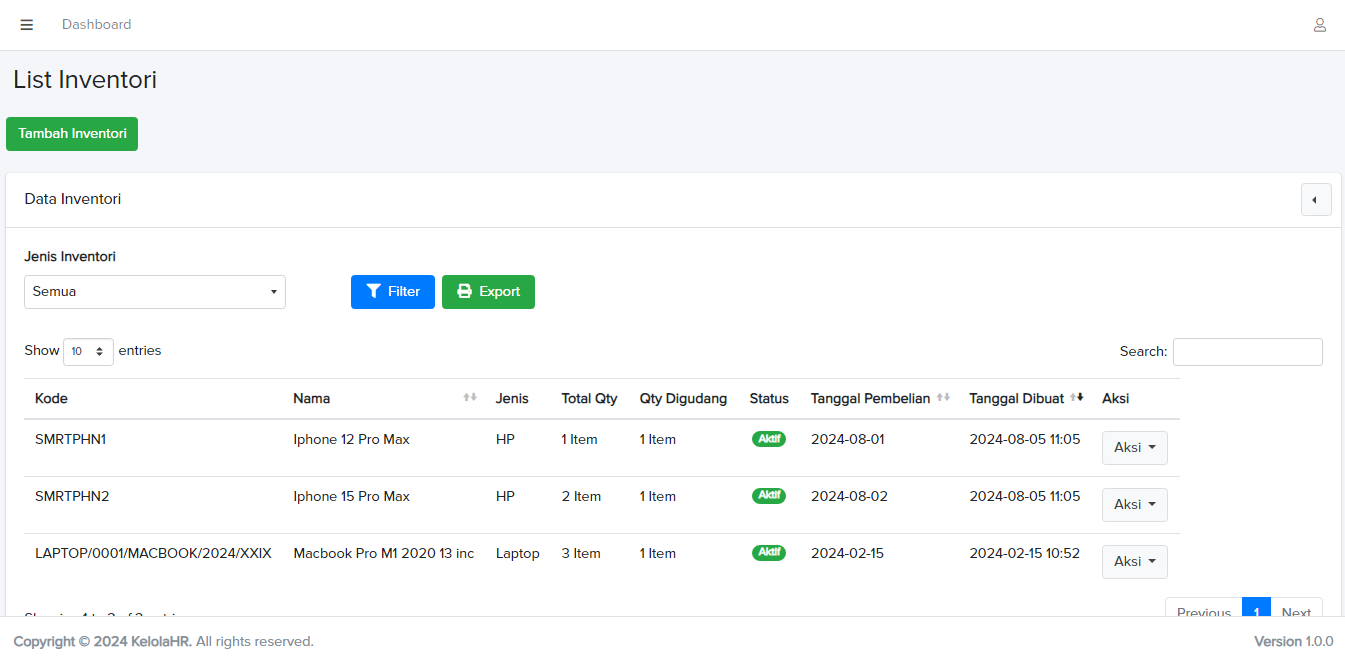This screenshot has width=1345, height=667.
Task: Go to Next pagination page
Action: coord(1296,608)
